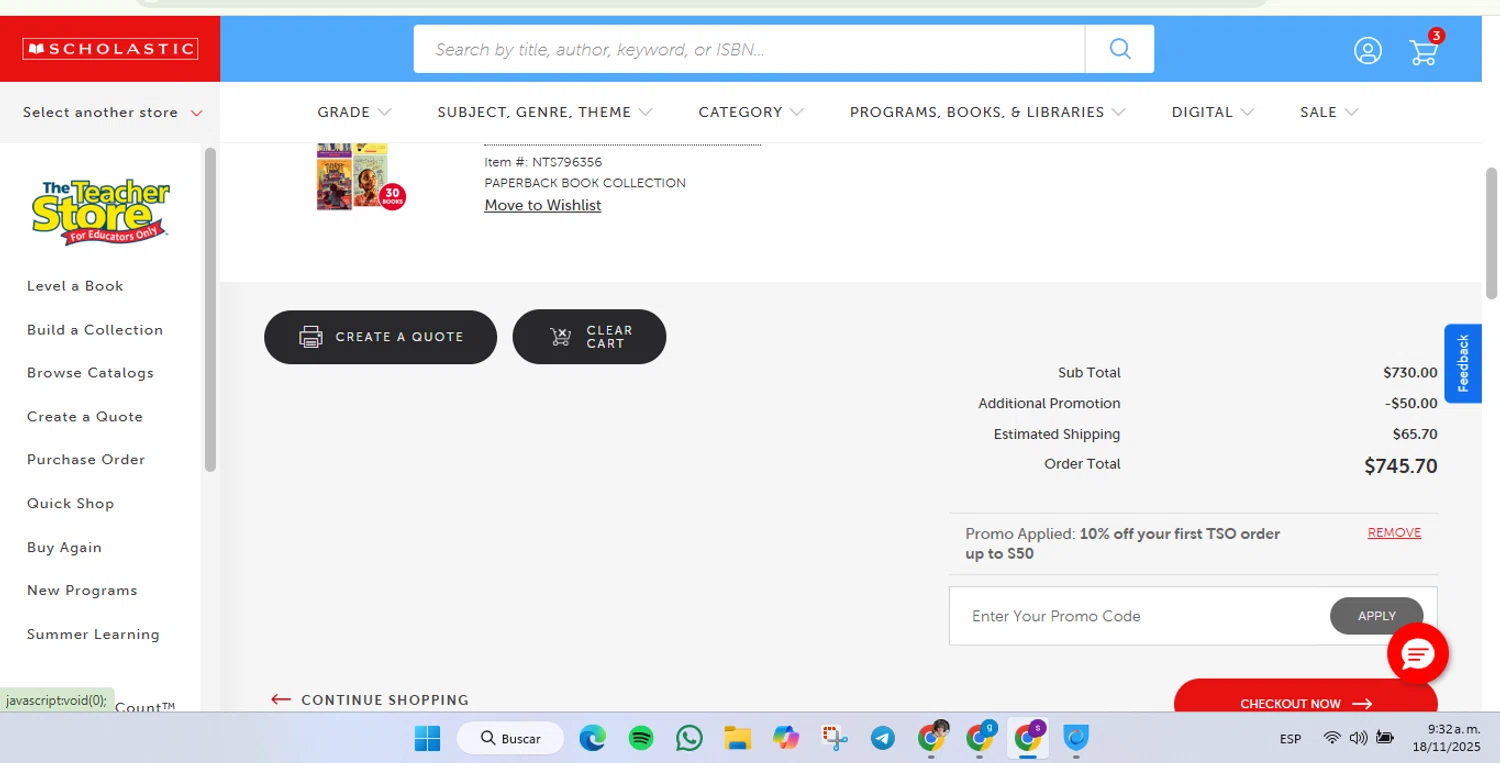1500x763 pixels.
Task: Open Spotify from taskbar
Action: [641, 738]
